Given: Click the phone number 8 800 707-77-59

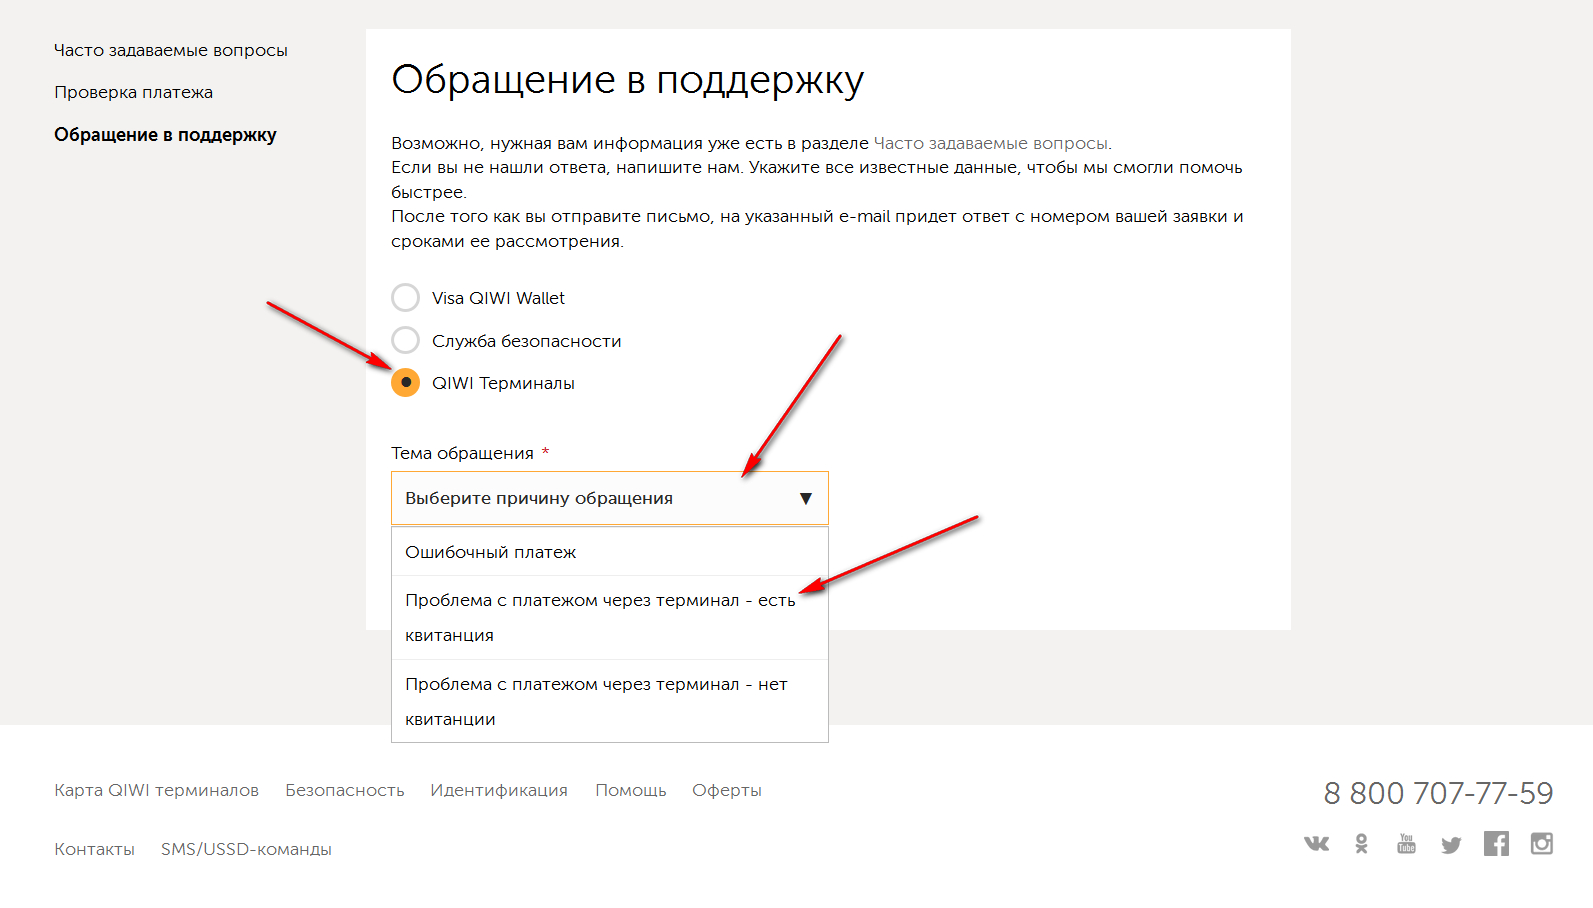Looking at the screenshot, I should tap(1438, 793).
